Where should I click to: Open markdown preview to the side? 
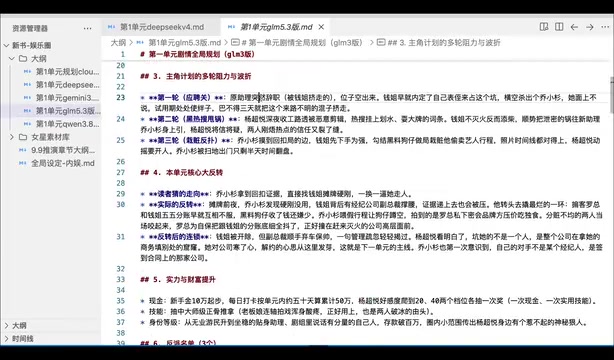(x=544, y=27)
